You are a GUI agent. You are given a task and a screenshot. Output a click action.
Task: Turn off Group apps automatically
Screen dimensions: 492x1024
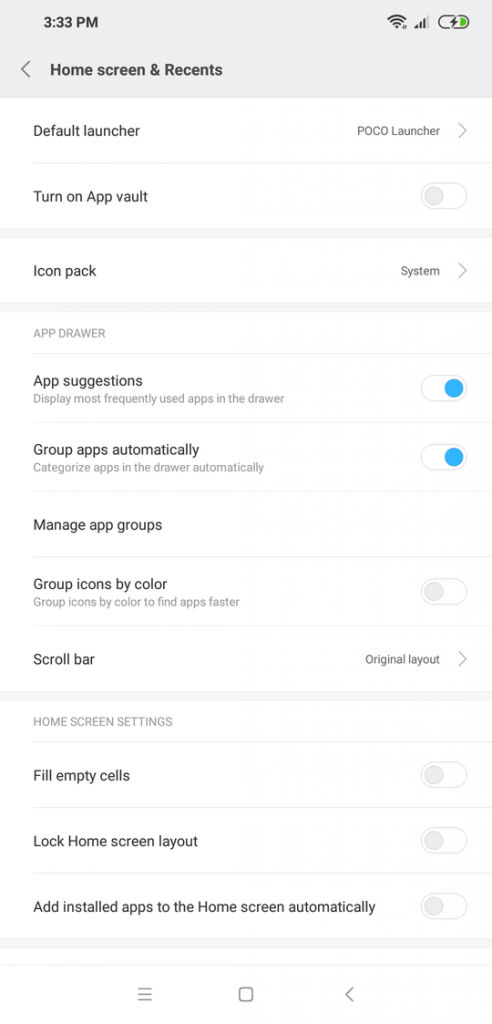444,457
